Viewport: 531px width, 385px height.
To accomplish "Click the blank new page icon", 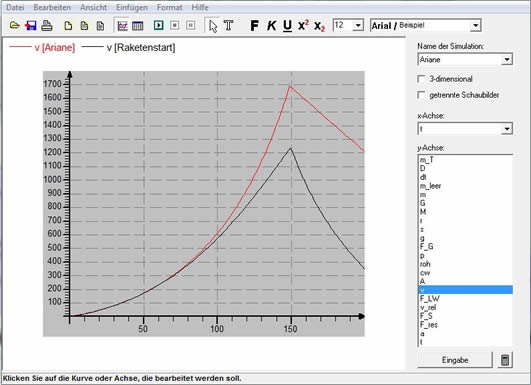I will click(x=68, y=26).
